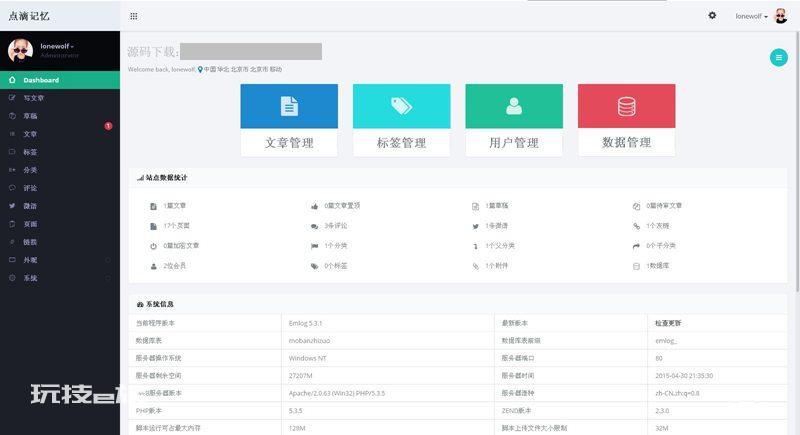Click the 2015-04-30 server time value
This screenshot has height=435, width=800.
pyautogui.click(x=684, y=376)
